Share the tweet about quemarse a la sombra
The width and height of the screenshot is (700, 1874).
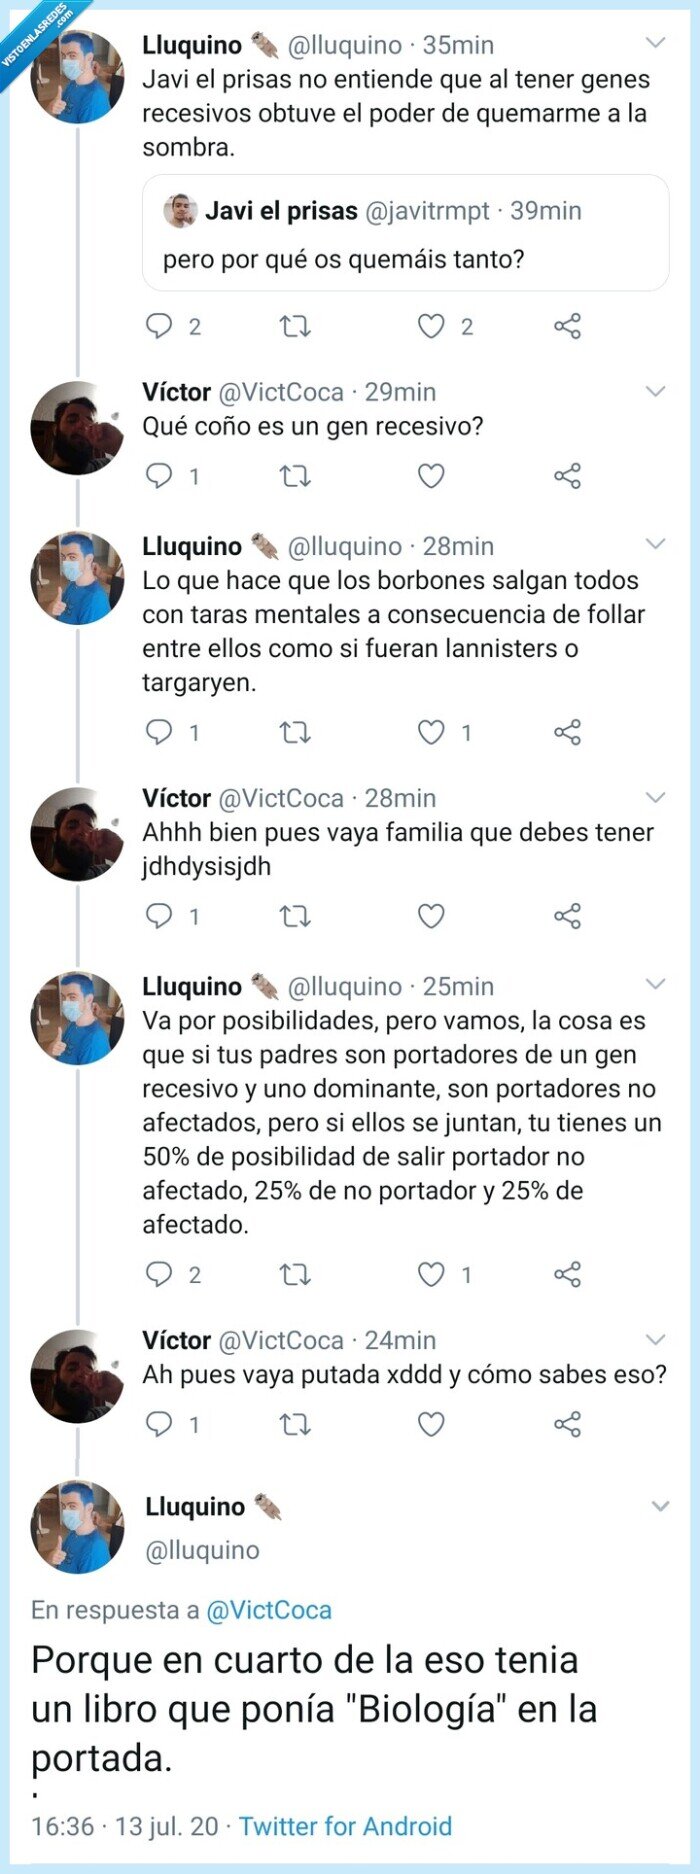tap(568, 323)
